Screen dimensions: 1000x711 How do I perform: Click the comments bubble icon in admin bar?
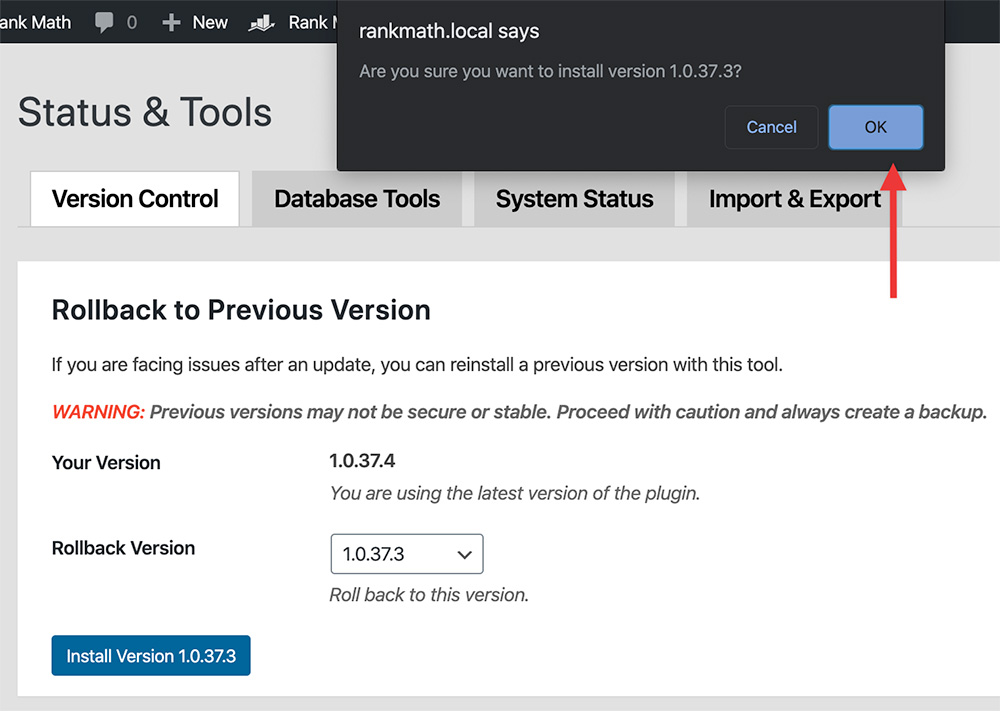(x=104, y=22)
